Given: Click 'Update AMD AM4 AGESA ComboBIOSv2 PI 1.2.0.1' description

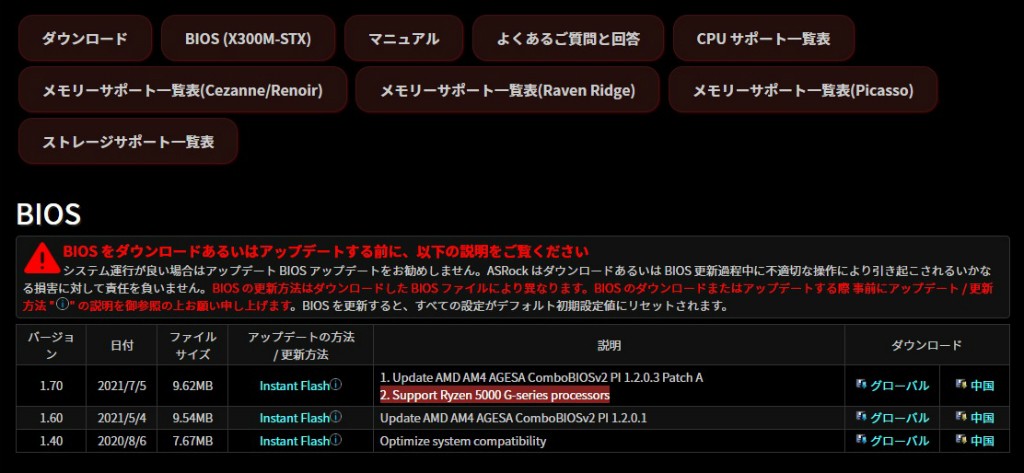Looking at the screenshot, I should click(x=513, y=417).
